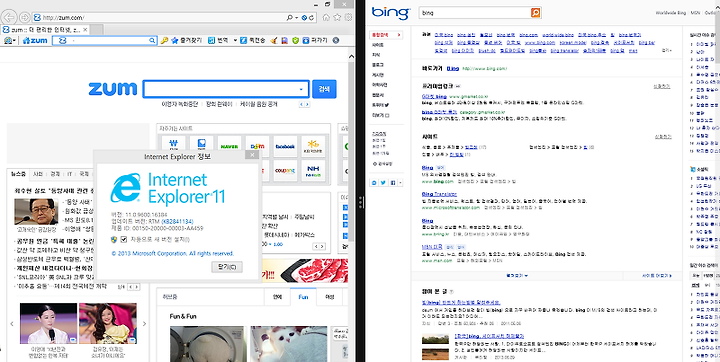Click the Bing search box
This screenshot has height=362, width=720.
click(475, 13)
